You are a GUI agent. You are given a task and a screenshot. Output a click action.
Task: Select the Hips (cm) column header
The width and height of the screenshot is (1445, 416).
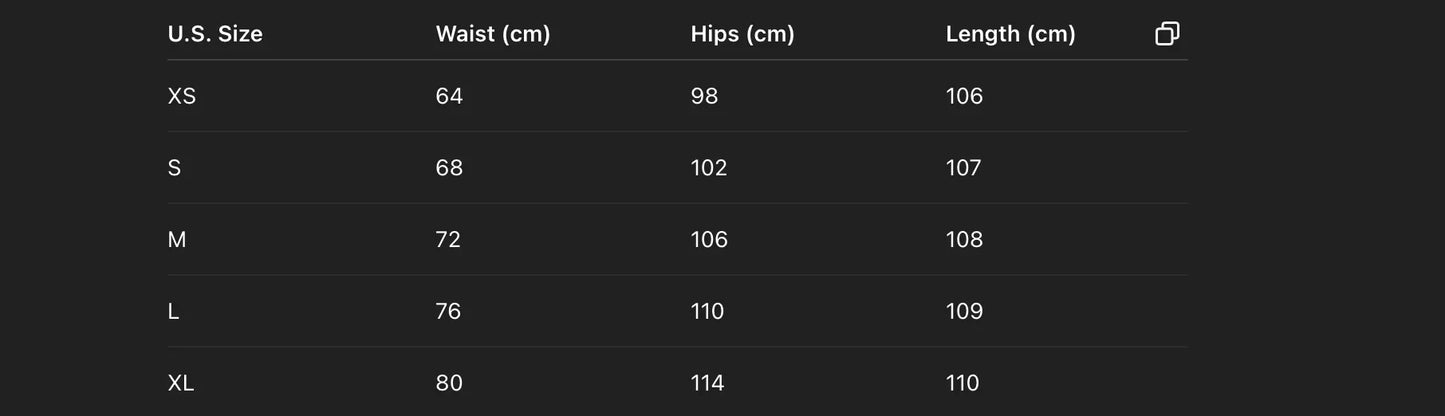click(742, 34)
